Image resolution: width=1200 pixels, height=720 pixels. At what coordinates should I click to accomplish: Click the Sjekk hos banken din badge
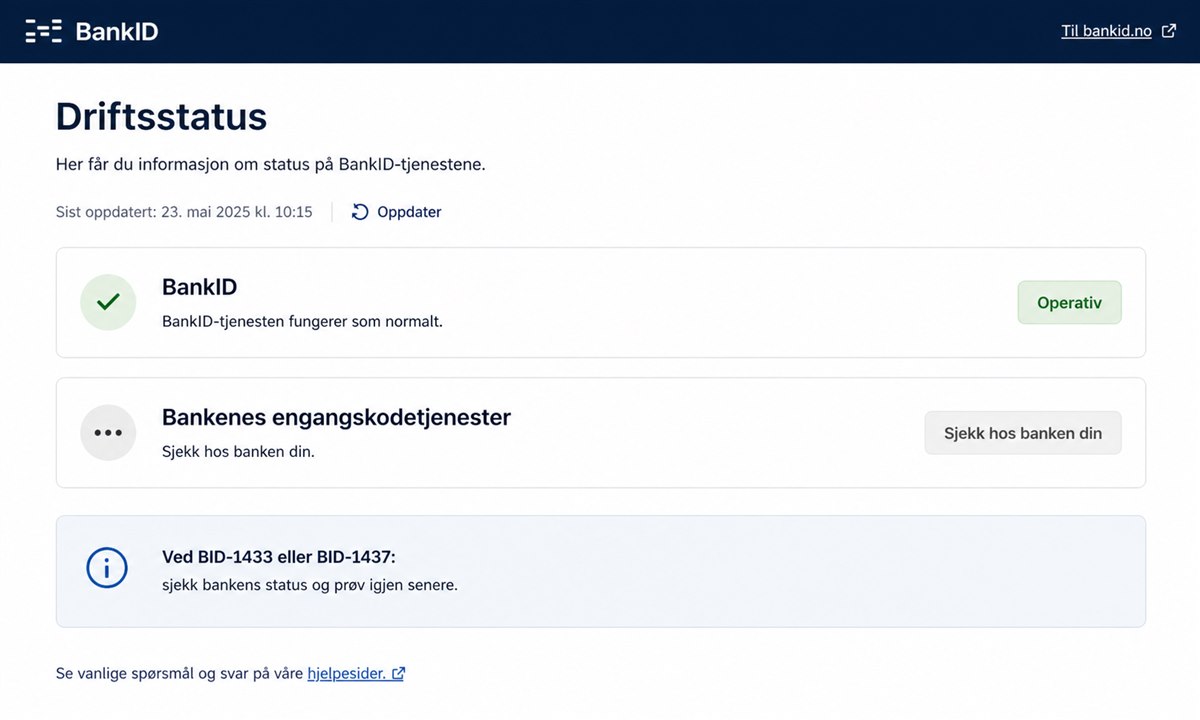pos(1023,433)
